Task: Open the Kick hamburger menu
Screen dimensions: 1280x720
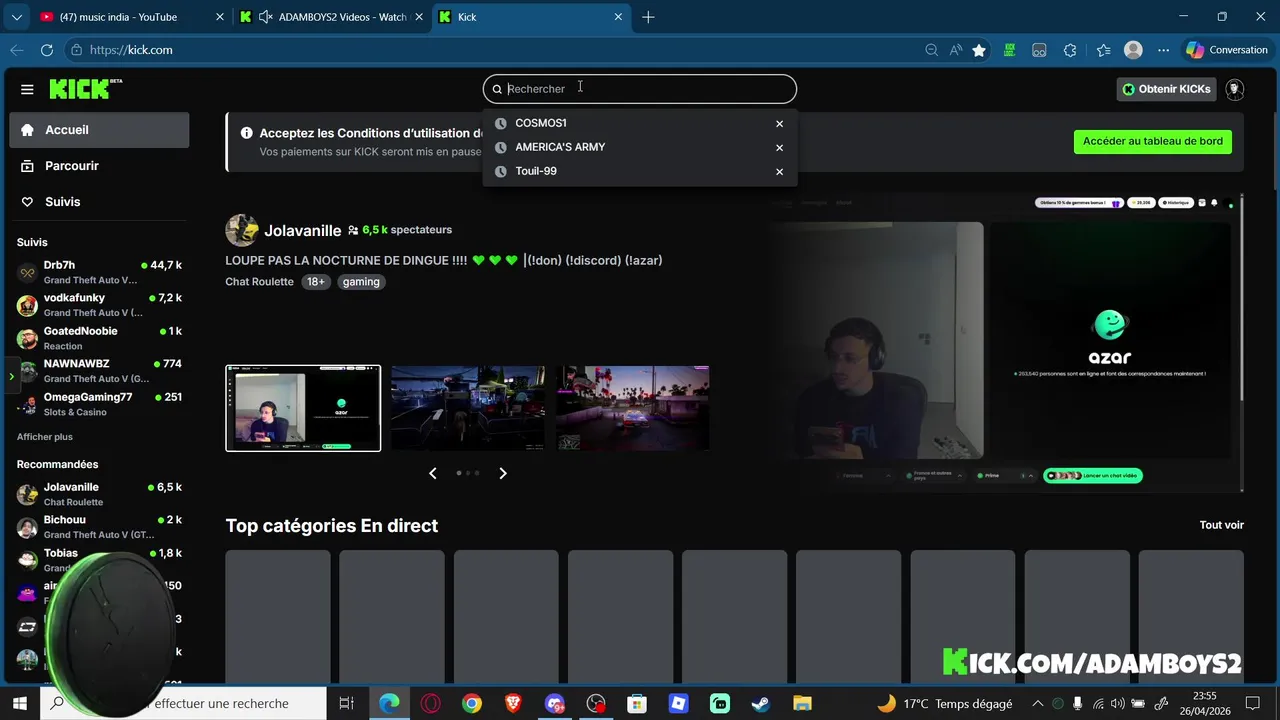Action: [x=27, y=89]
